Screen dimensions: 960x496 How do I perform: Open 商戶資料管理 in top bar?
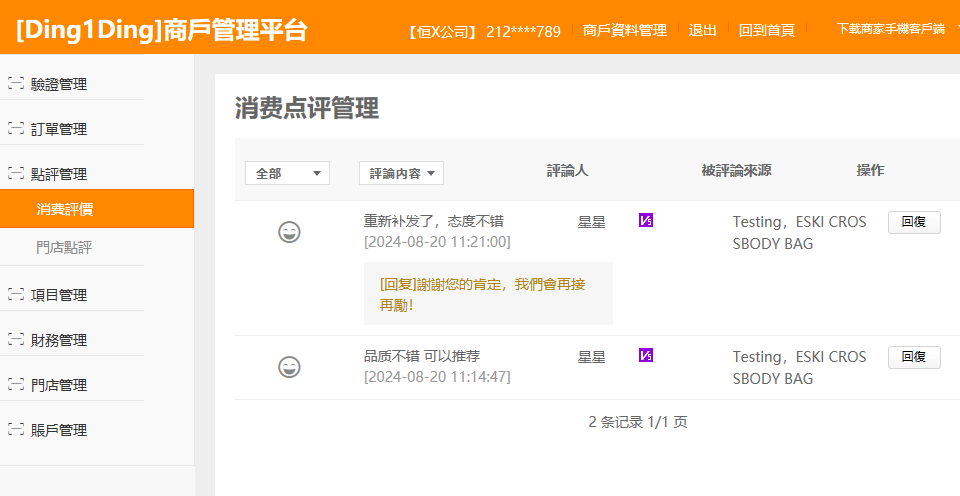[x=624, y=30]
